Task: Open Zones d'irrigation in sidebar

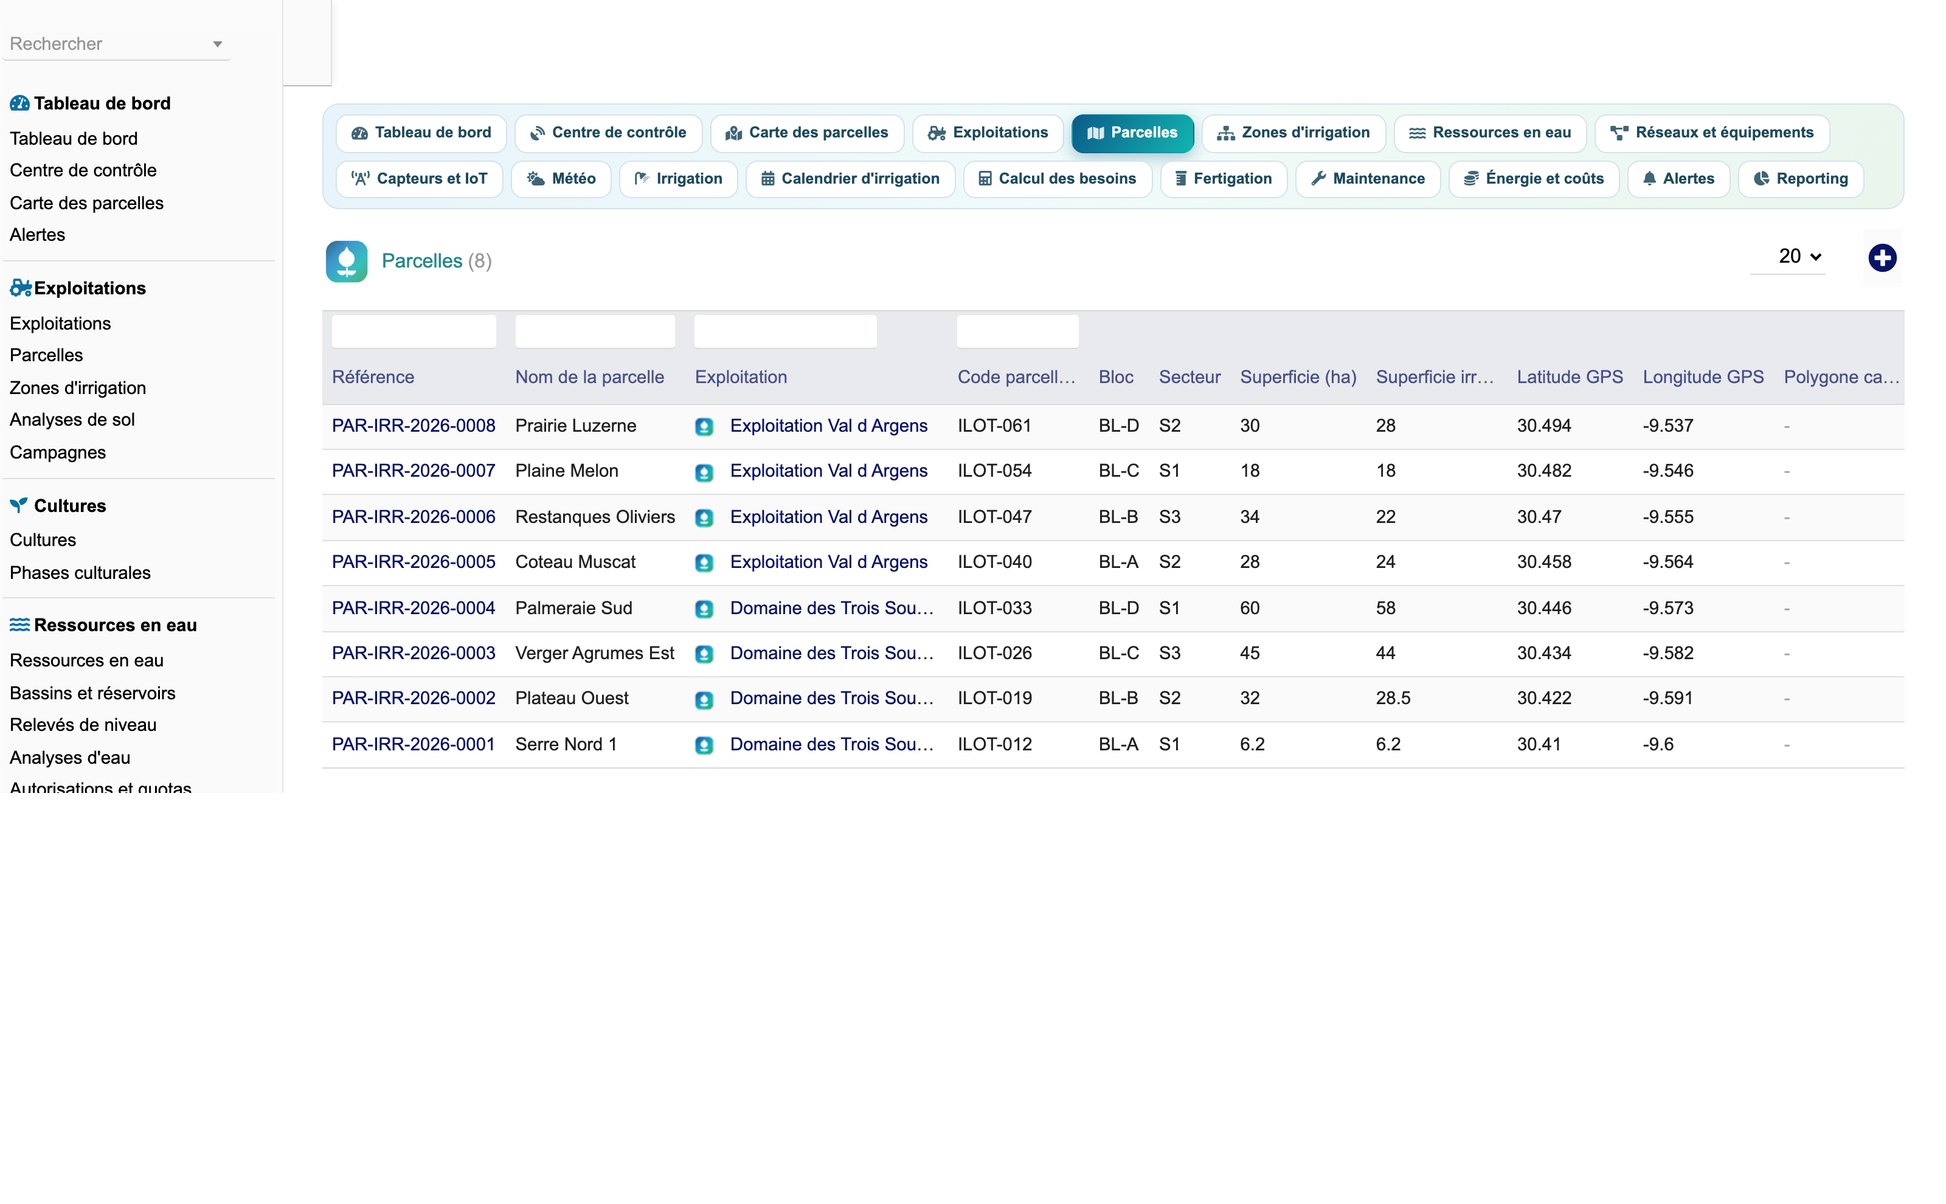Action: [x=78, y=388]
